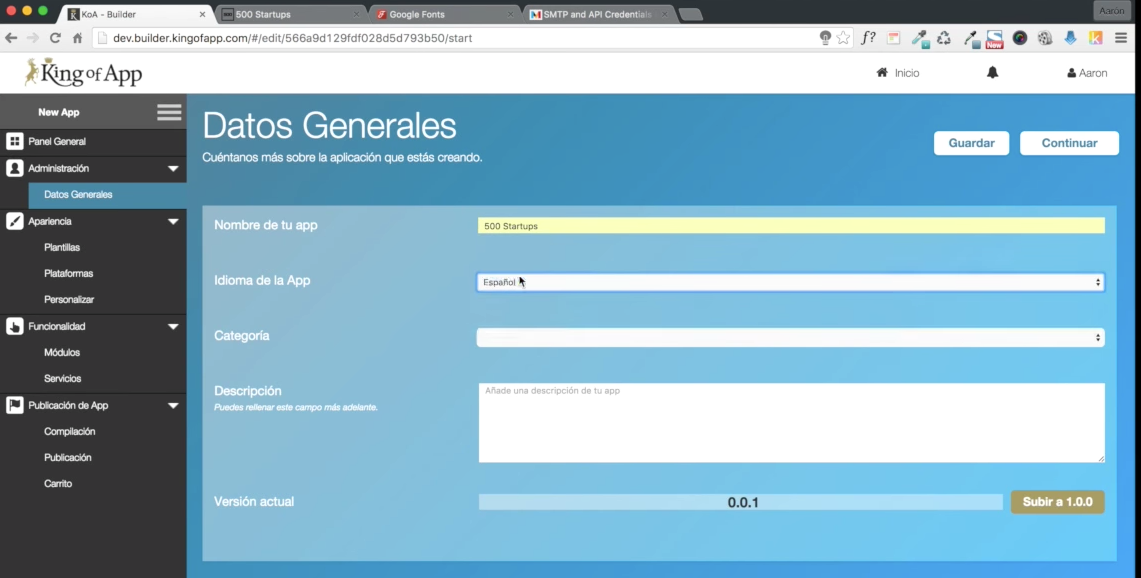The width and height of the screenshot is (1141, 578).
Task: Expand the Publicación de App chevron
Action: click(173, 405)
